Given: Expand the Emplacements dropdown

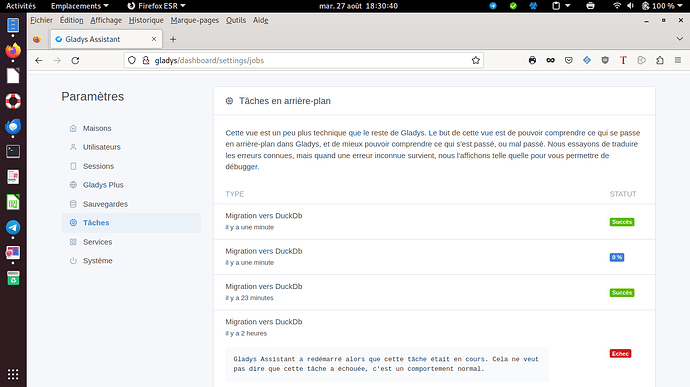Looking at the screenshot, I should pos(80,6).
